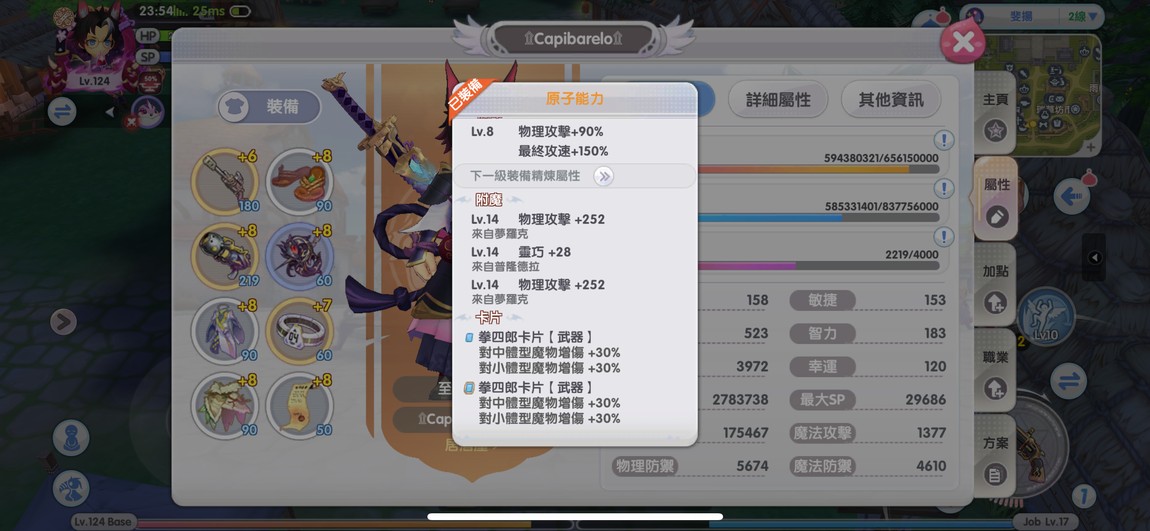This screenshot has width=1150, height=531.
Task: Toggle the swap button near skill wheel
Action: point(1068,382)
